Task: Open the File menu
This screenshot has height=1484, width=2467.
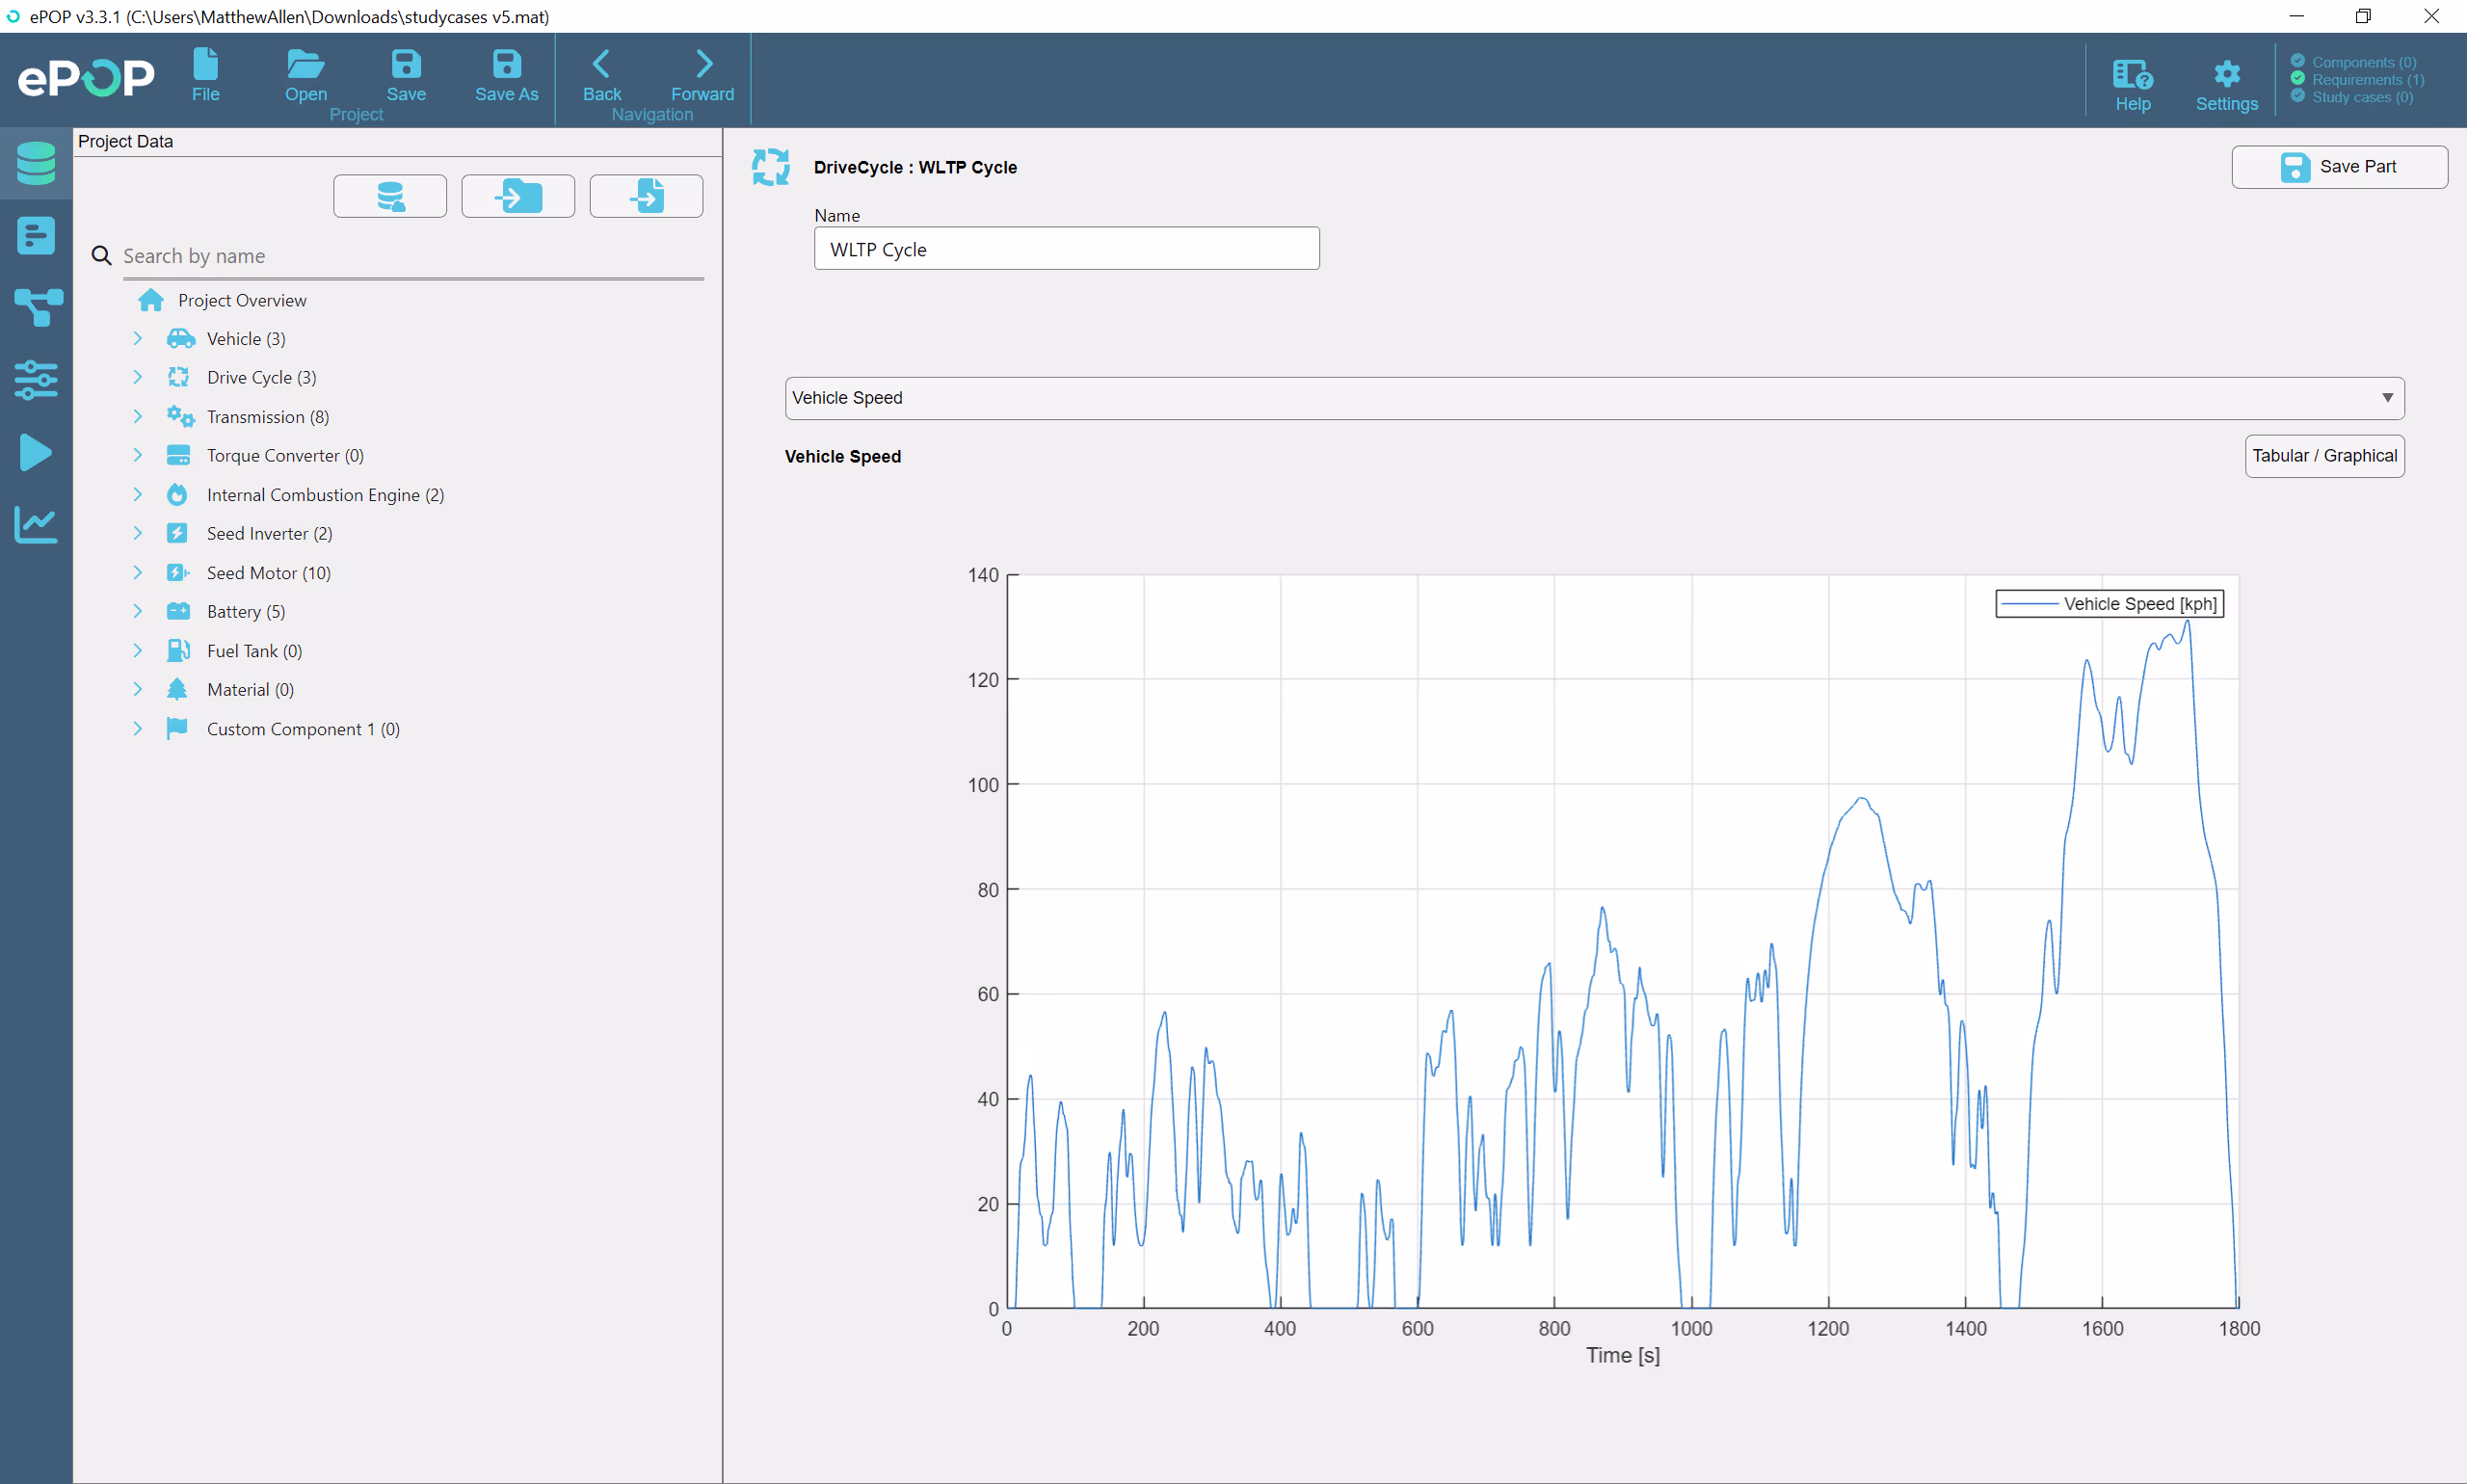Action: [205, 74]
